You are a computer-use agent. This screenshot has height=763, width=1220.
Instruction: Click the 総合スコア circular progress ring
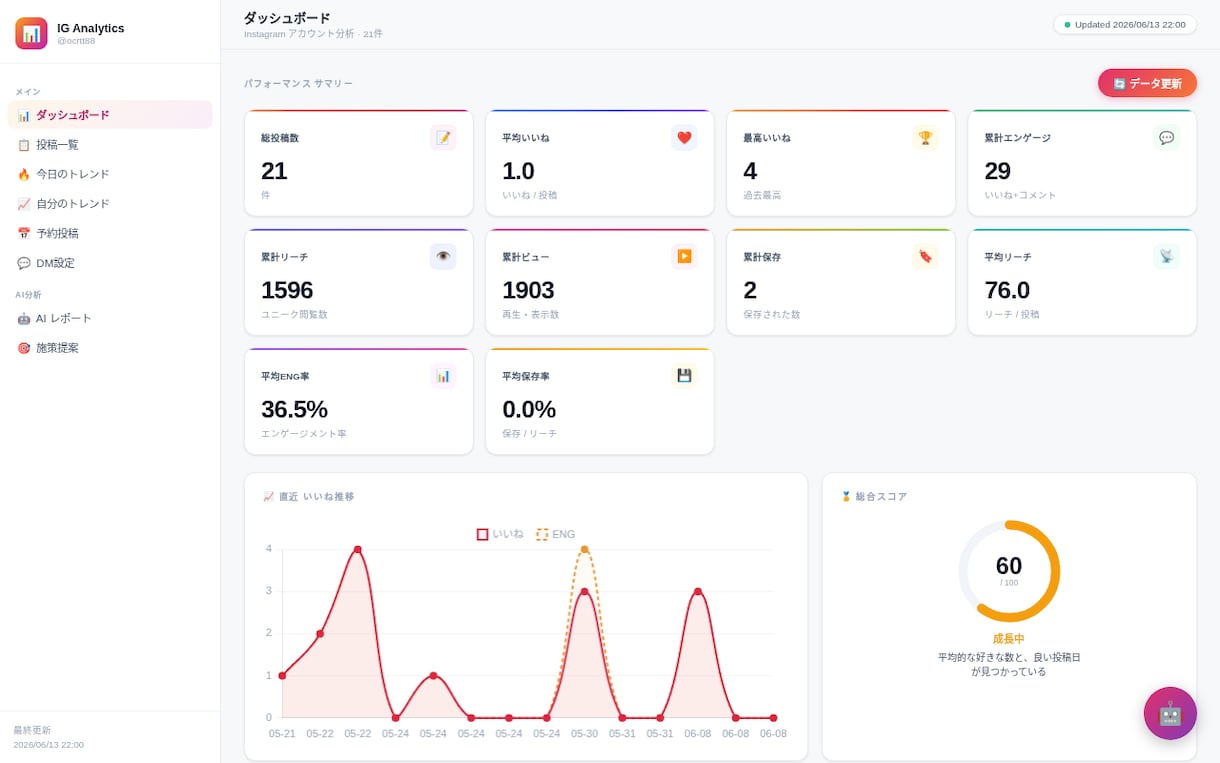click(1009, 571)
